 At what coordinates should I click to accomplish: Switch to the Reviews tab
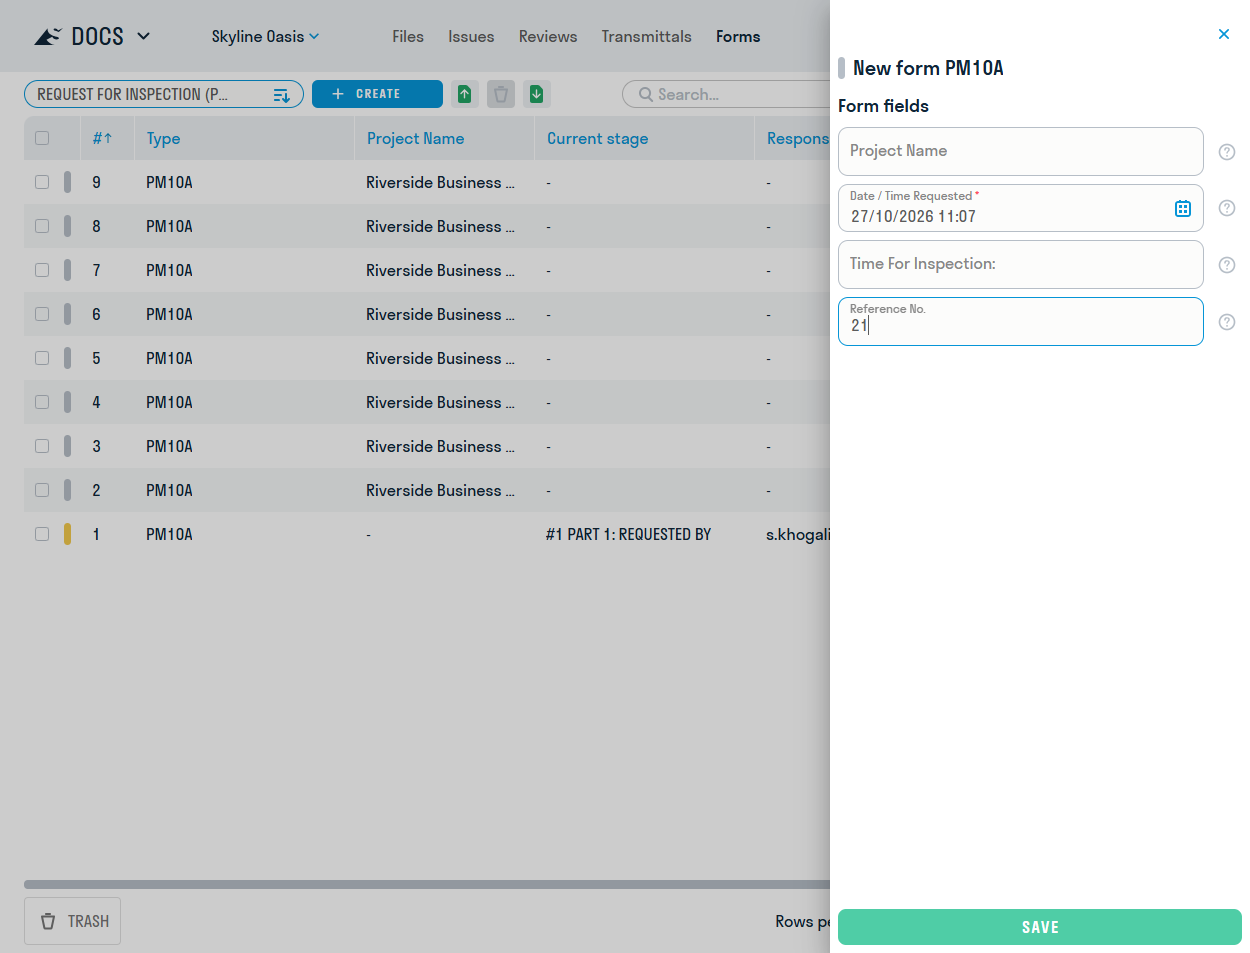click(x=548, y=37)
